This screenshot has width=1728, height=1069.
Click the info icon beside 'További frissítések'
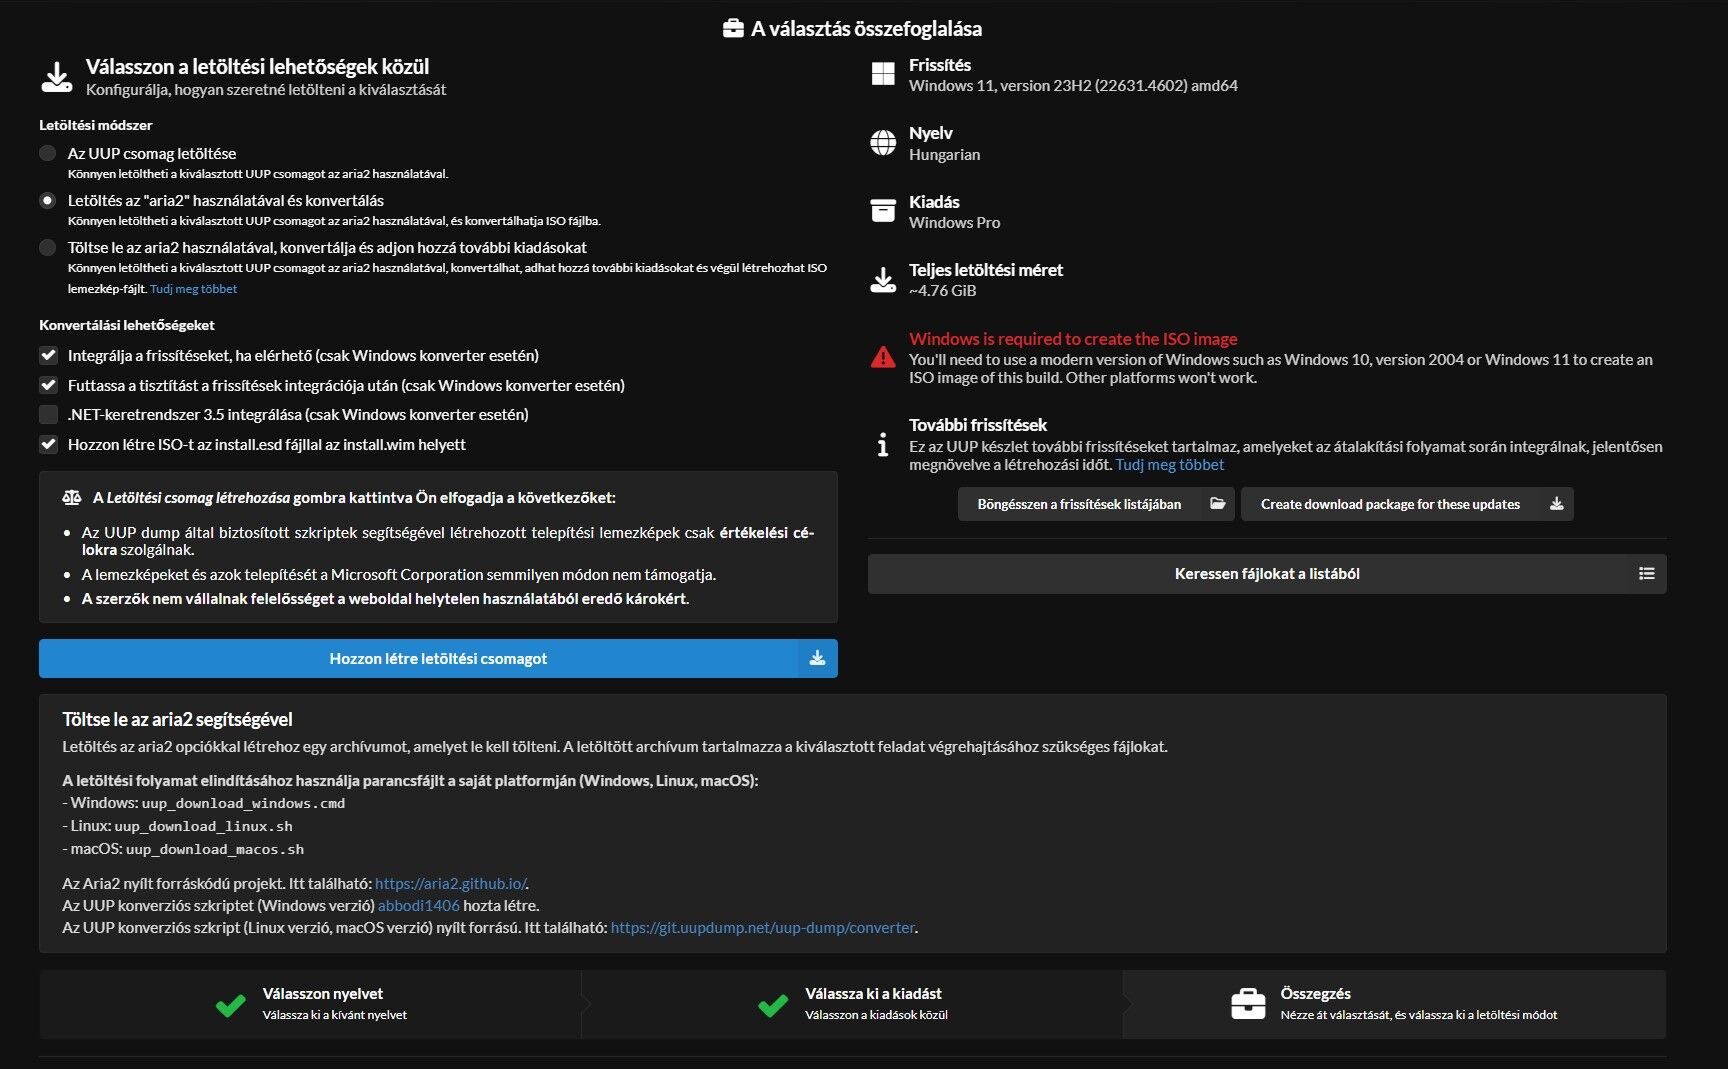(x=882, y=444)
